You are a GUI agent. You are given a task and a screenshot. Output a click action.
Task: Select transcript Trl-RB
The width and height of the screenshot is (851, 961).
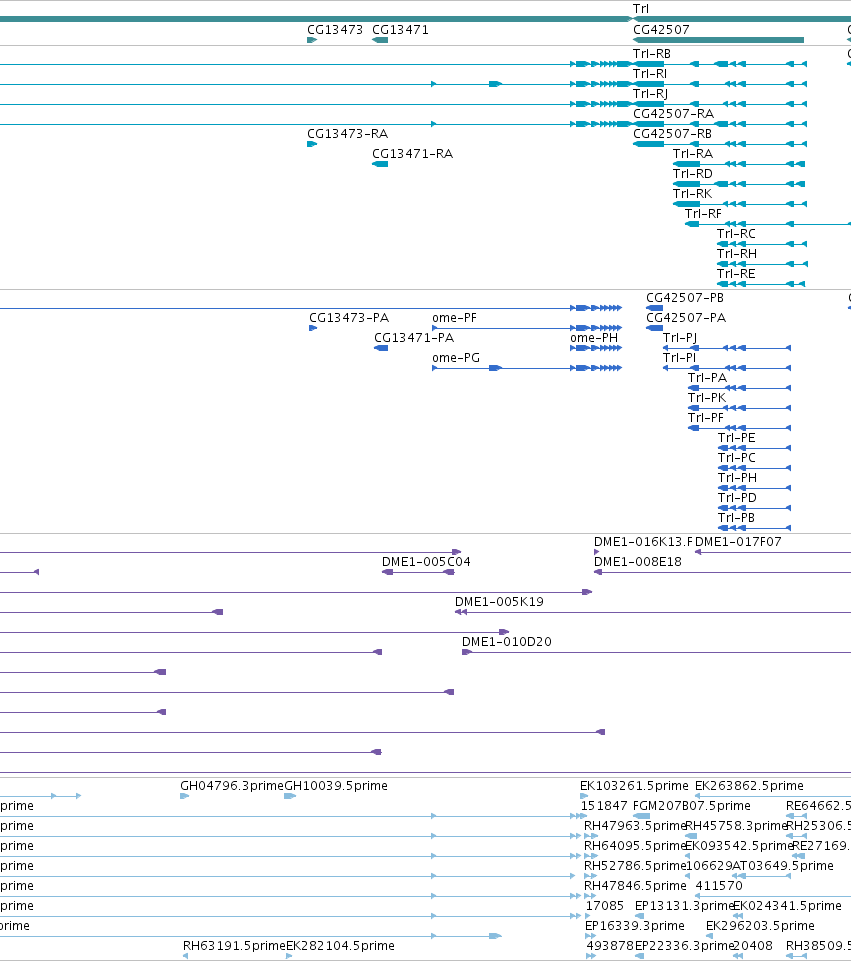652,54
